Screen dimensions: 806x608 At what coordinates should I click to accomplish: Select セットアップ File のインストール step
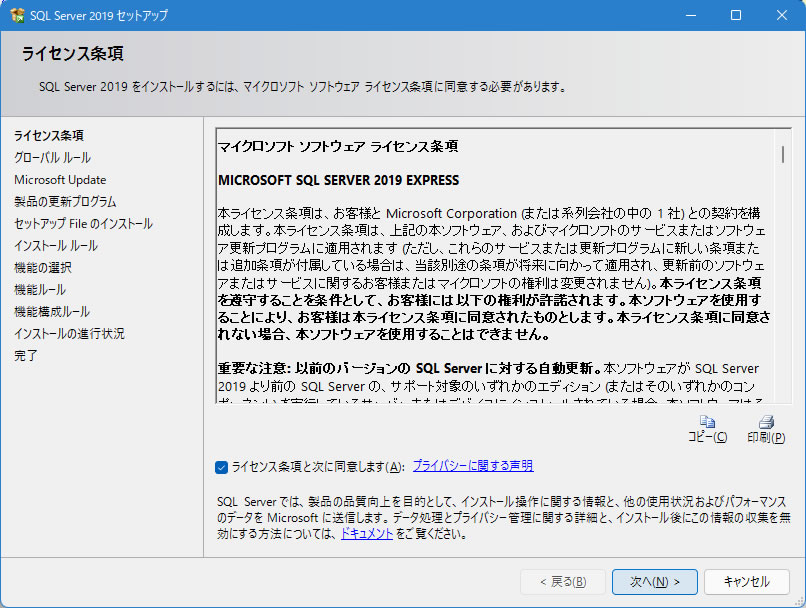coord(83,223)
